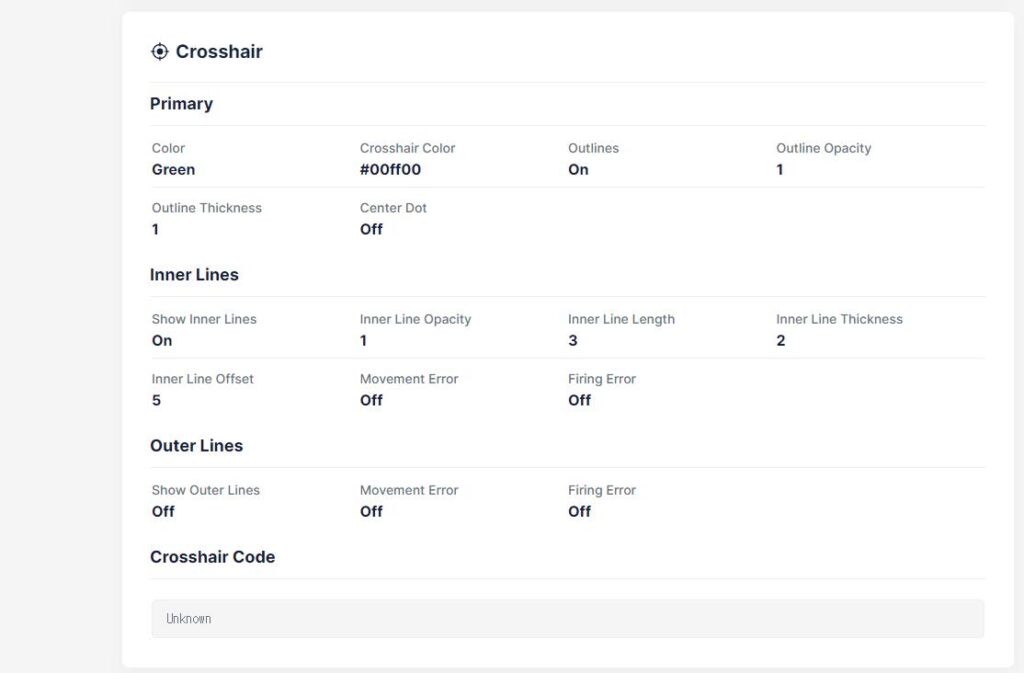Toggle the Outlines On value
The width and height of the screenshot is (1024, 673).
coord(578,170)
